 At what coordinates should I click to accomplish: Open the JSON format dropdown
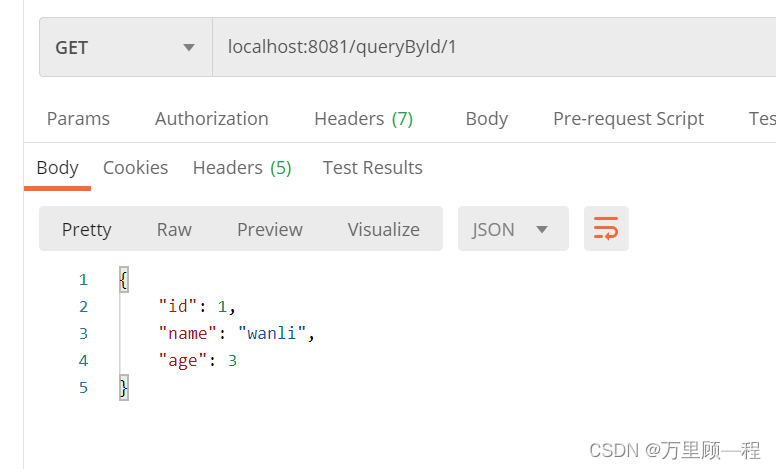[x=513, y=229]
